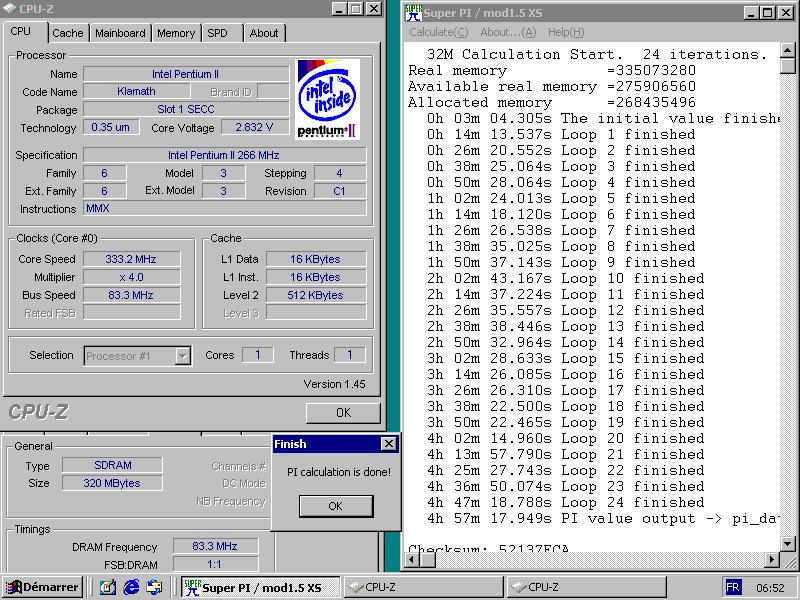Screen dimensions: 800x600
Task: Click the Cores value 1
Action: point(258,355)
